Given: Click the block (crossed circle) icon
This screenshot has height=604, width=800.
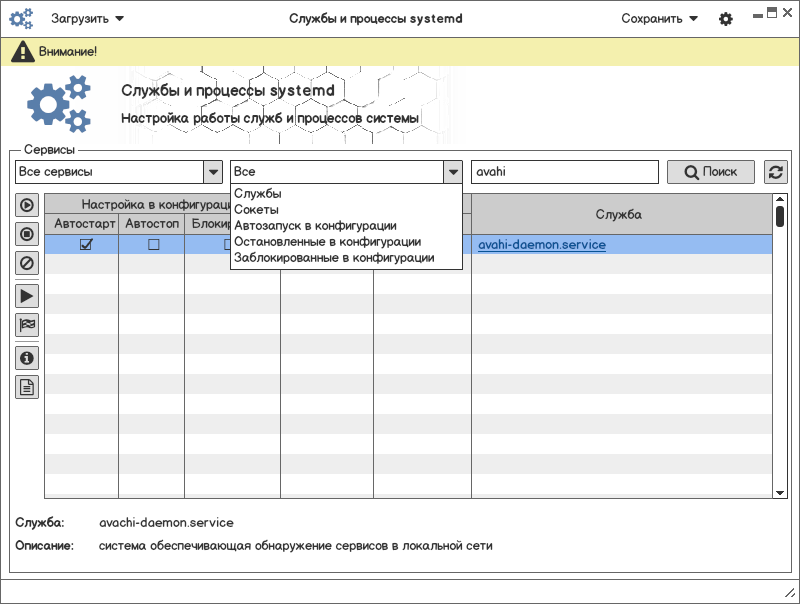Looking at the screenshot, I should pos(27,264).
